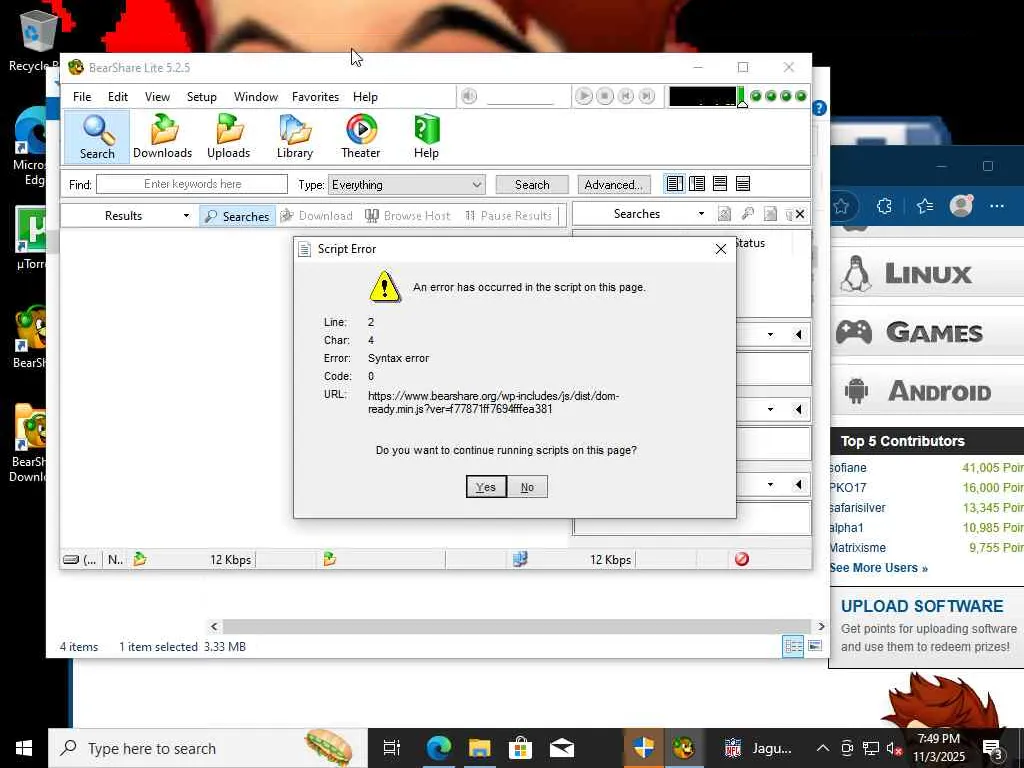Open the Uploads view

(229, 136)
